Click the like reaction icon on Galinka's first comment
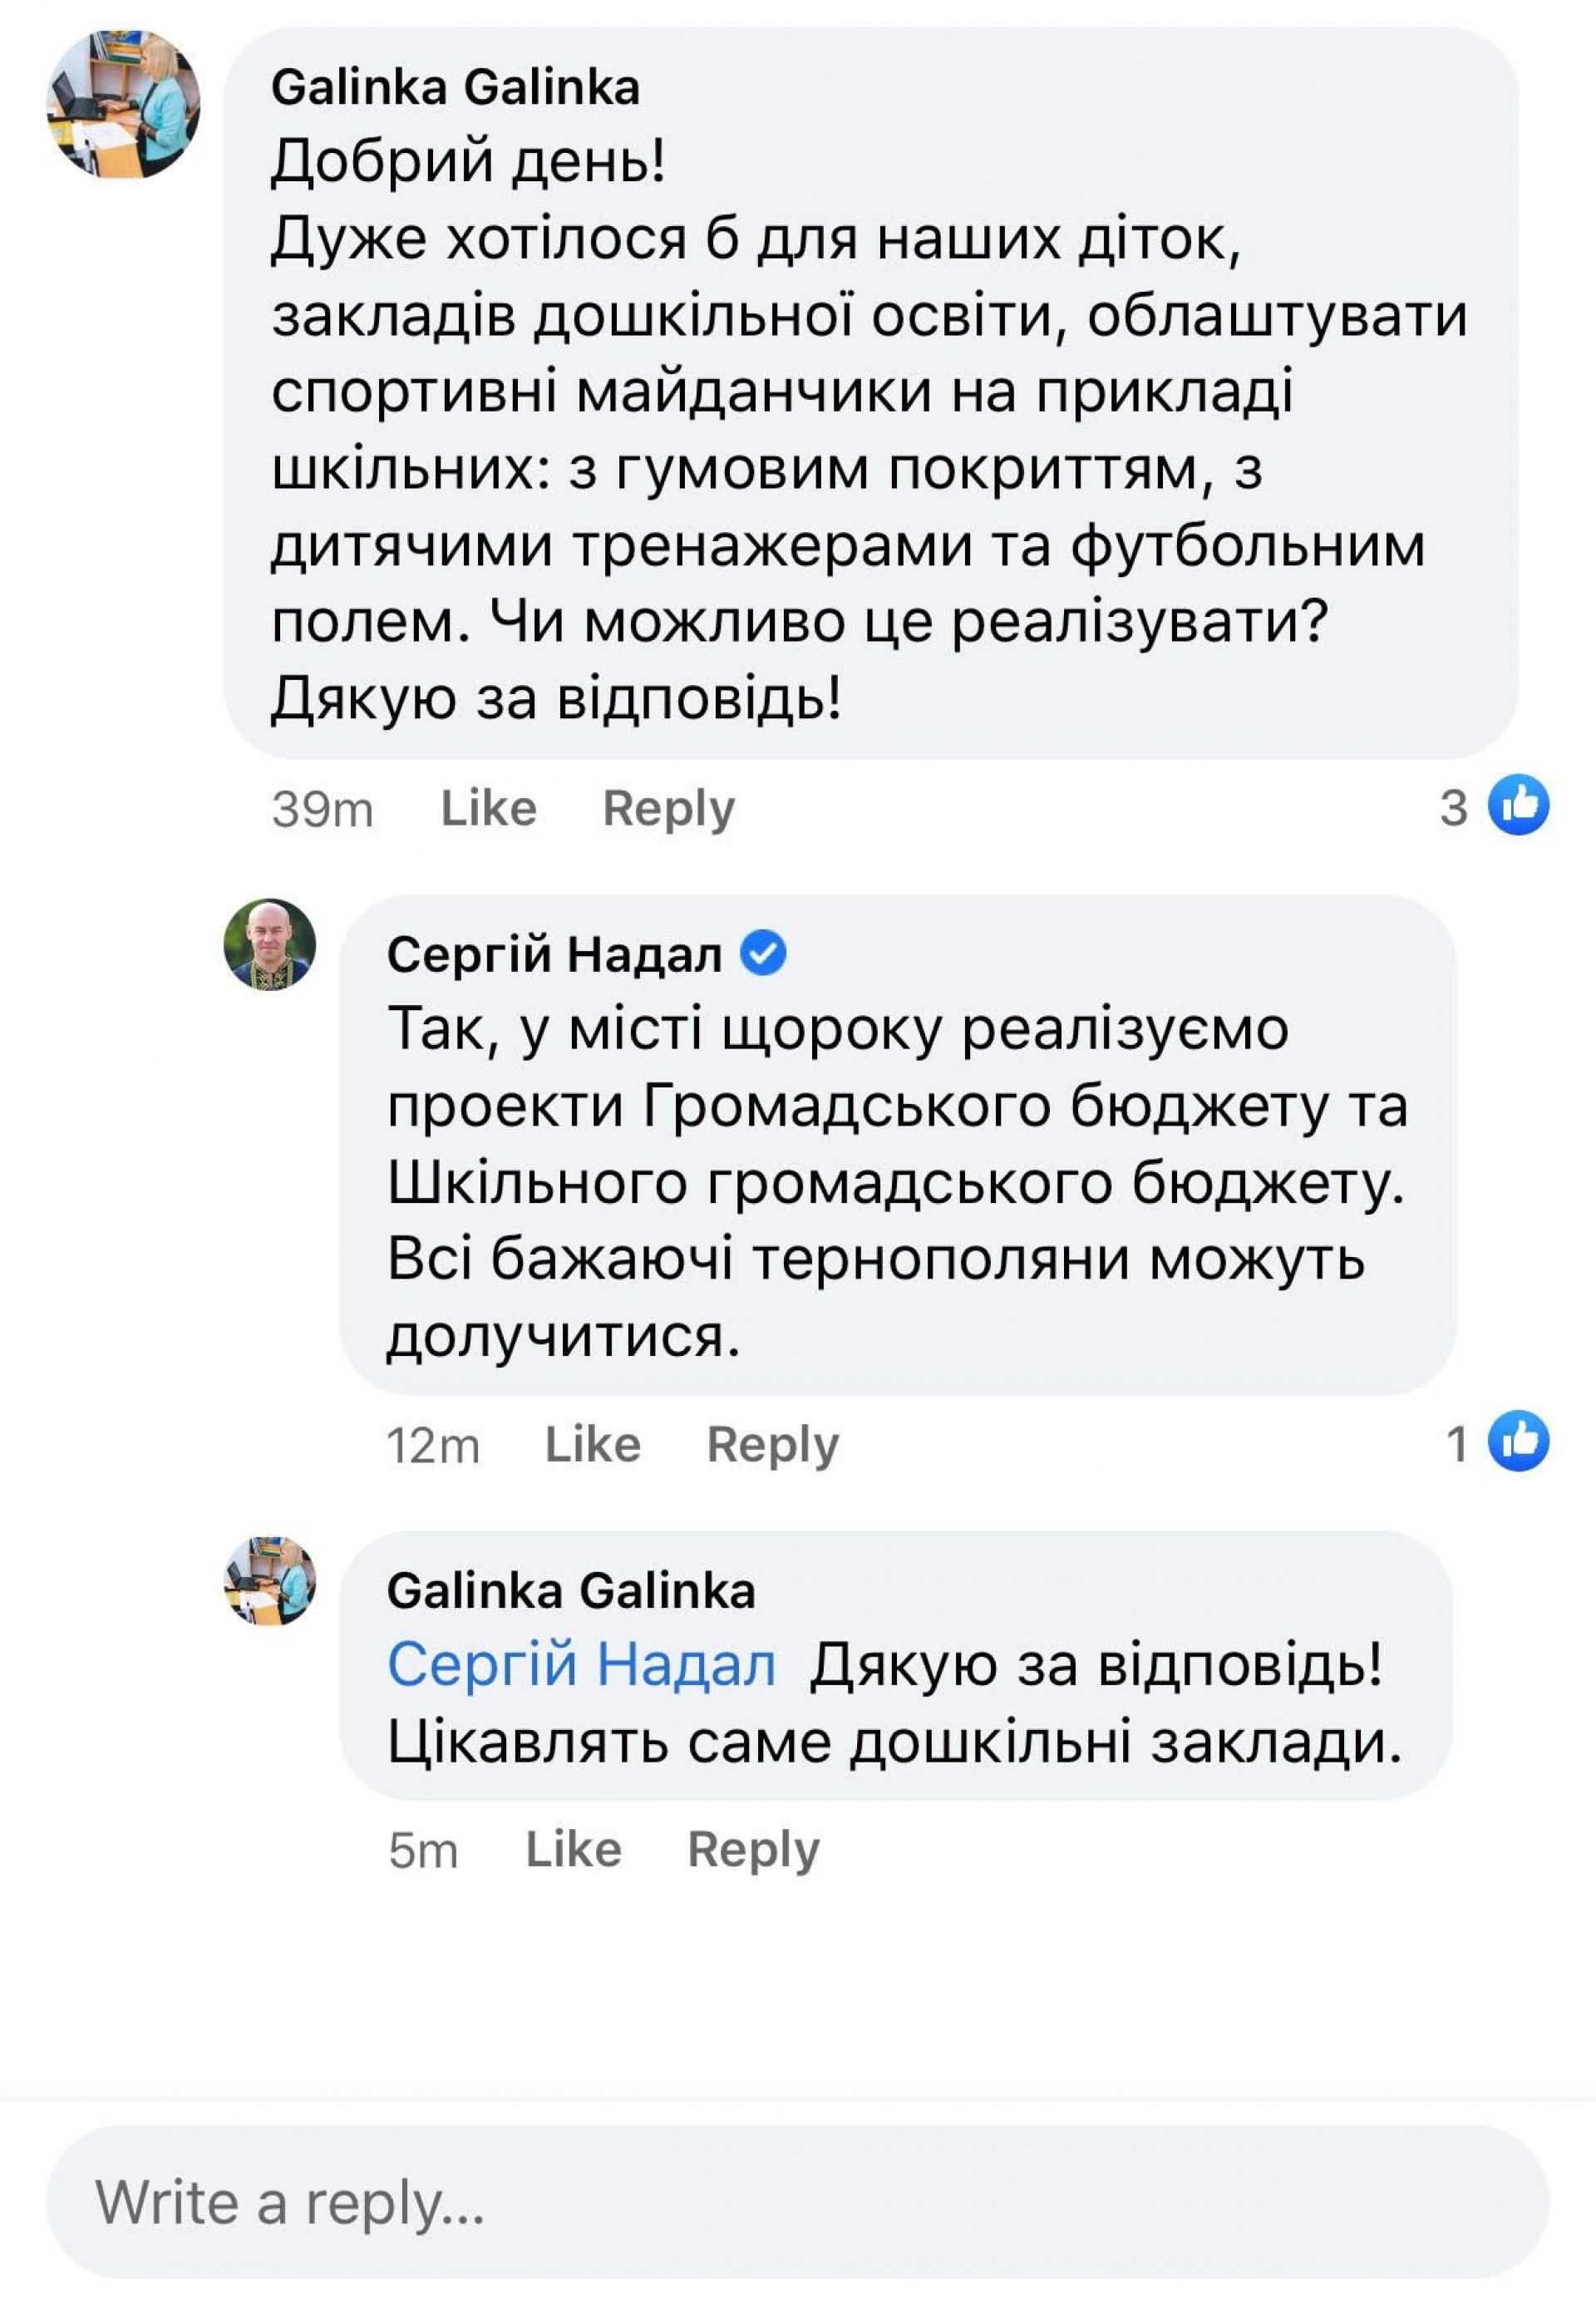The image size is (1596, 2302). [1518, 806]
